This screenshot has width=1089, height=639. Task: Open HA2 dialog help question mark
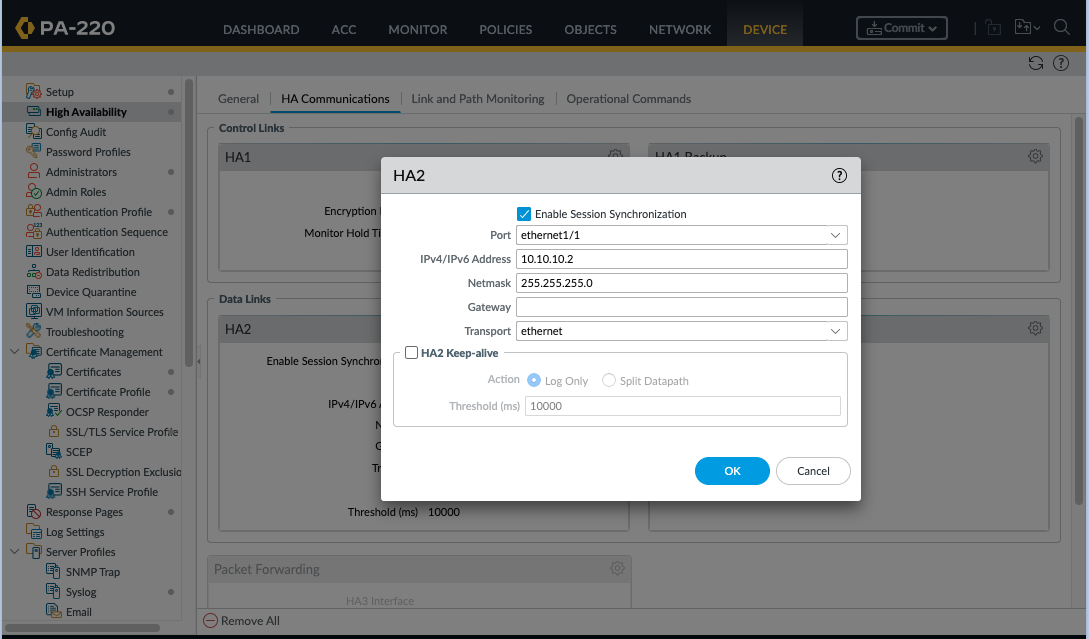coord(839,176)
